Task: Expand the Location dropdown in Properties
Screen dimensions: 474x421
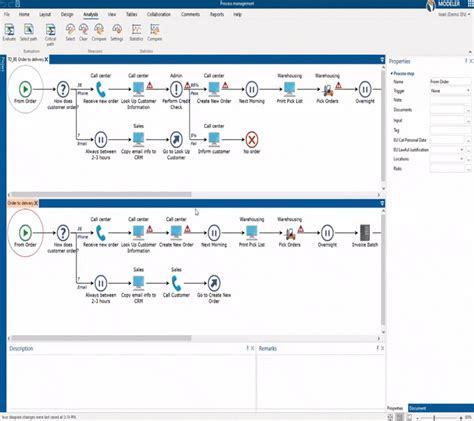Action: coord(447,159)
